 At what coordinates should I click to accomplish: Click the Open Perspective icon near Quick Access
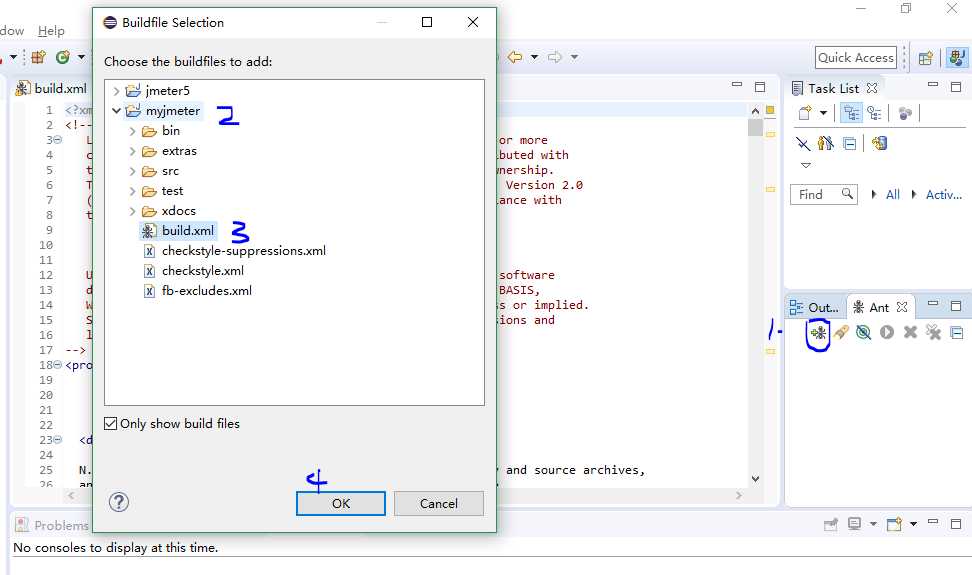[x=926, y=58]
